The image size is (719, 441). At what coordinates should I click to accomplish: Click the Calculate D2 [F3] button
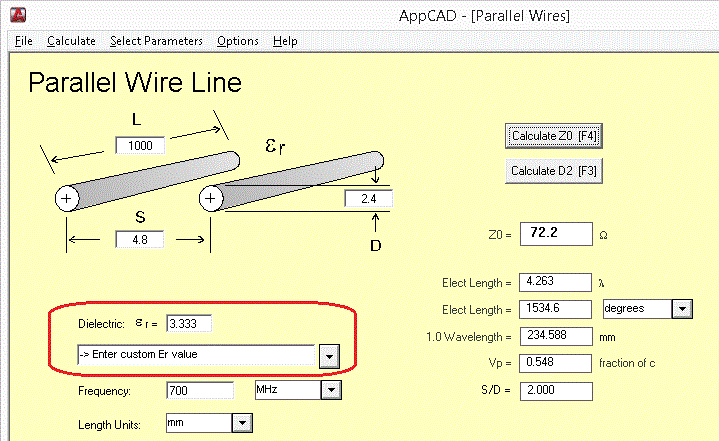click(553, 171)
